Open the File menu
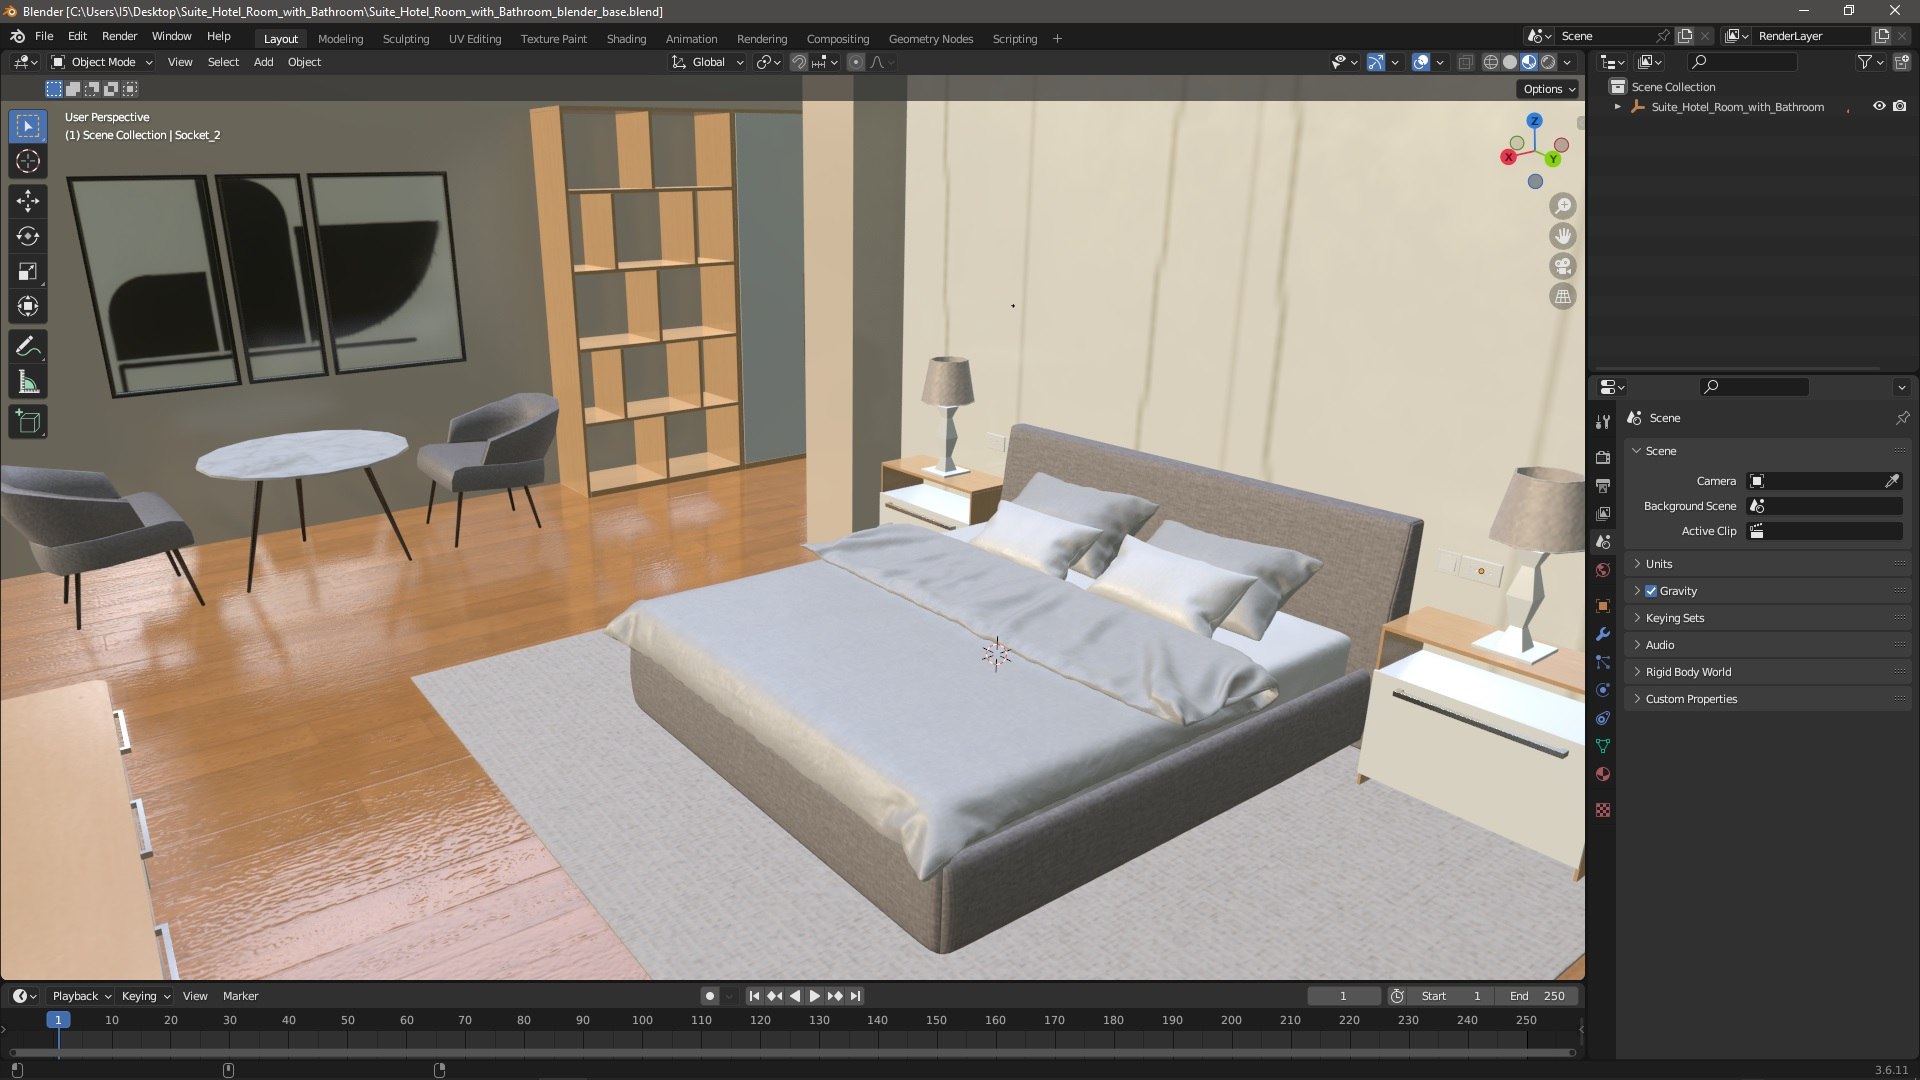The height and width of the screenshot is (1080, 1920). point(44,36)
